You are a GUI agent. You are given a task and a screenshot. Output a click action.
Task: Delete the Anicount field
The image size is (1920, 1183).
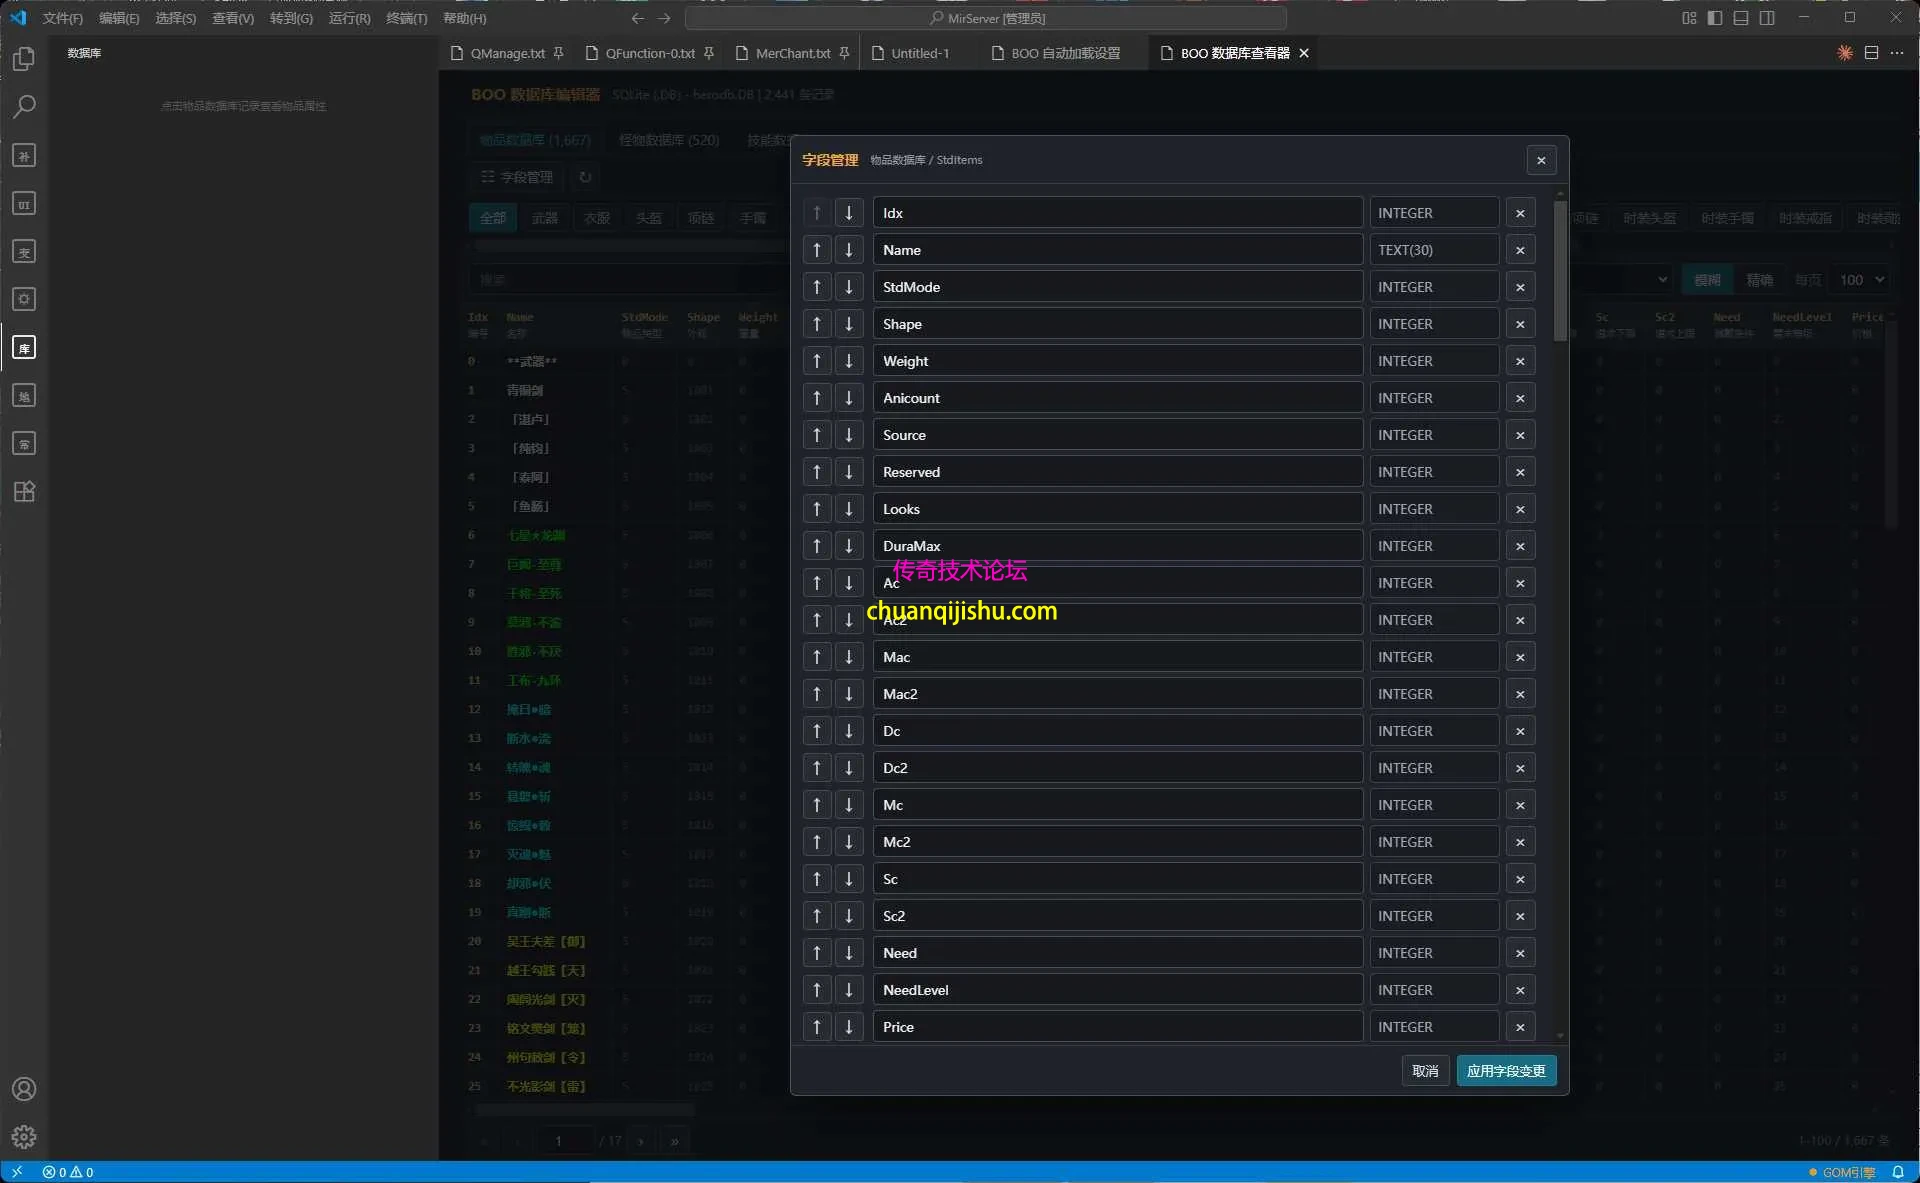click(1520, 398)
